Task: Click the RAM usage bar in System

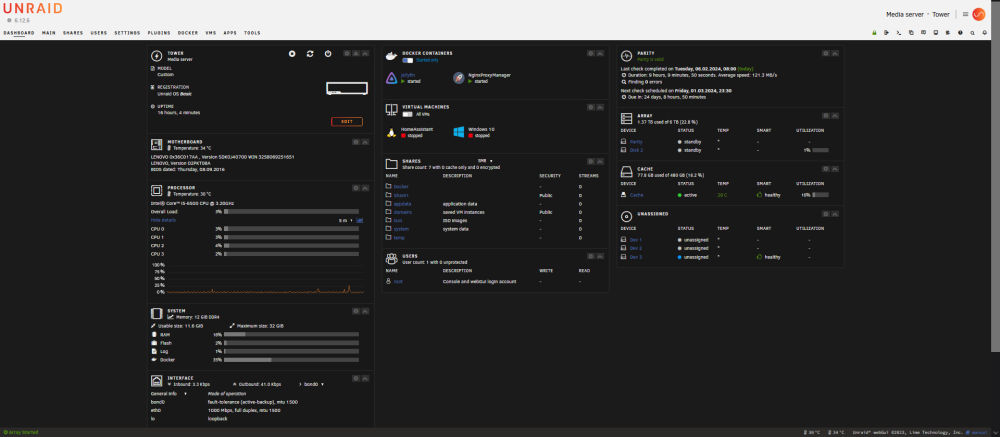Action: (291, 334)
